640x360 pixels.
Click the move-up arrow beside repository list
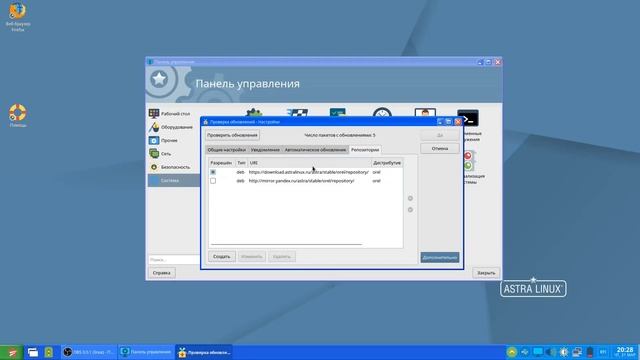(x=410, y=198)
